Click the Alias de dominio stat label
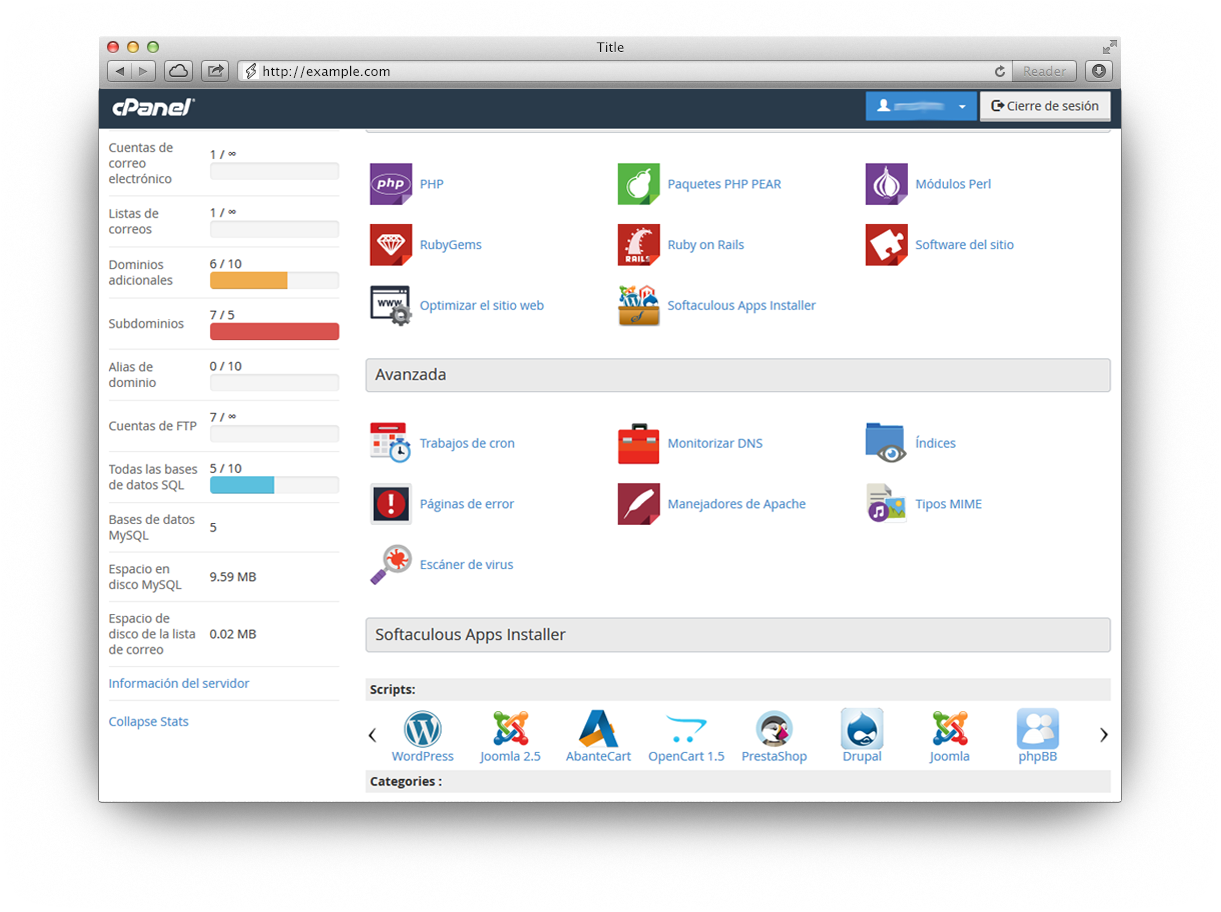Image resolution: width=1221 pixels, height=912 pixels. click(133, 375)
